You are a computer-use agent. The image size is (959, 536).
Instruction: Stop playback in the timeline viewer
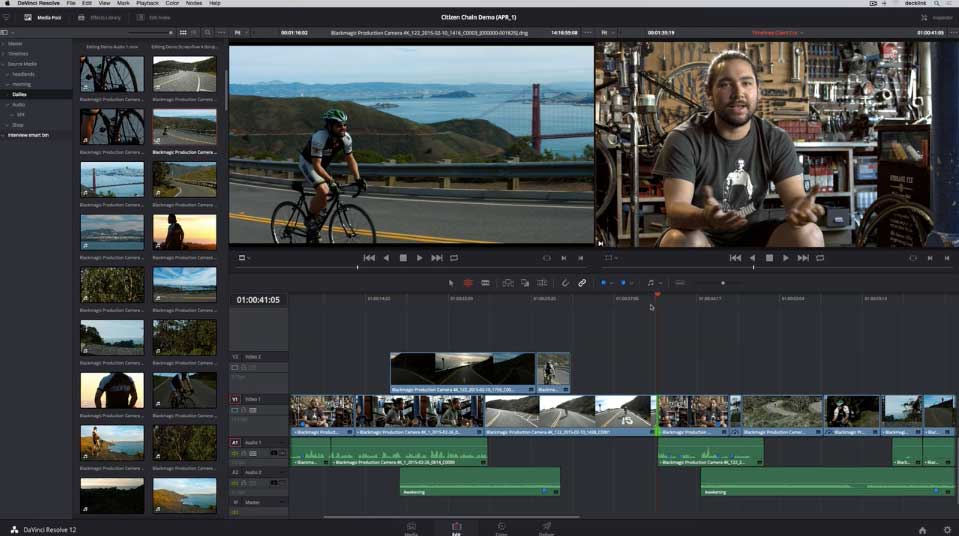tap(769, 258)
